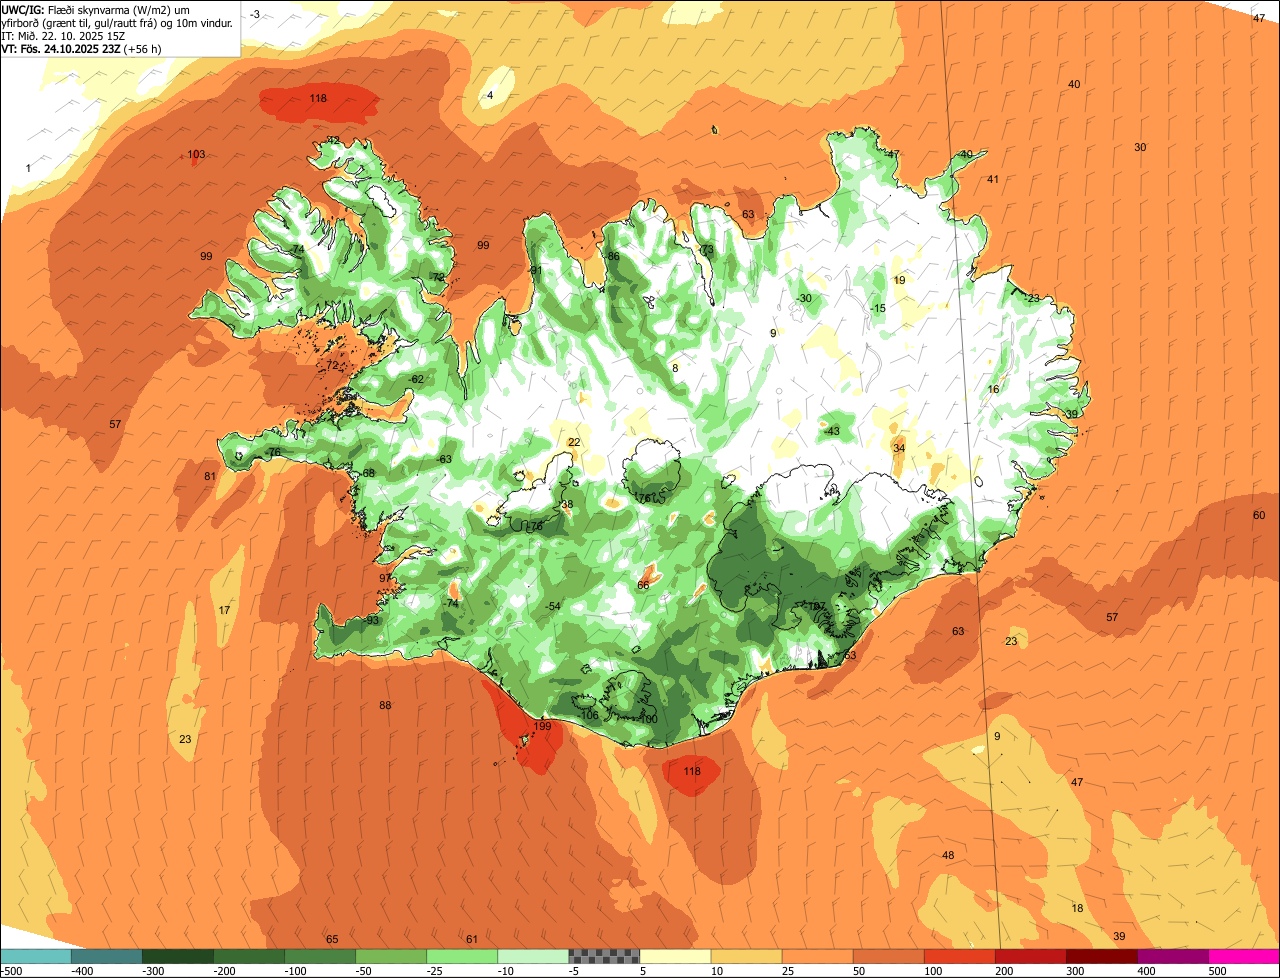Click the value 17 in the yellow western patch
This screenshot has height=978, width=1280.
(x=224, y=610)
